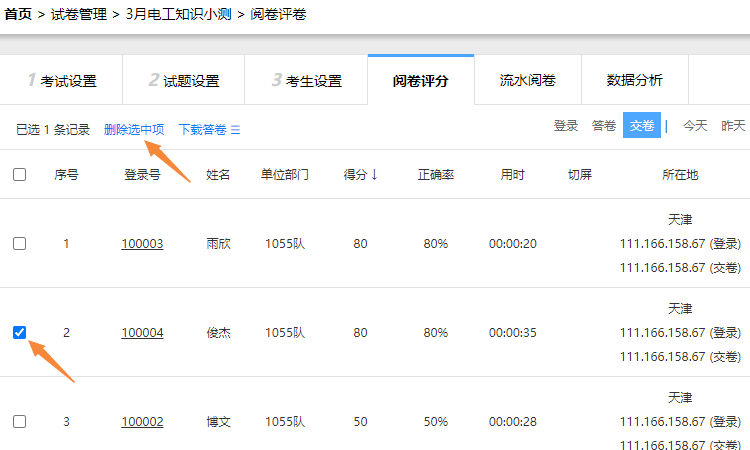The width and height of the screenshot is (750, 450).
Task: Switch to 考试设置 tab
Action: coord(61,80)
